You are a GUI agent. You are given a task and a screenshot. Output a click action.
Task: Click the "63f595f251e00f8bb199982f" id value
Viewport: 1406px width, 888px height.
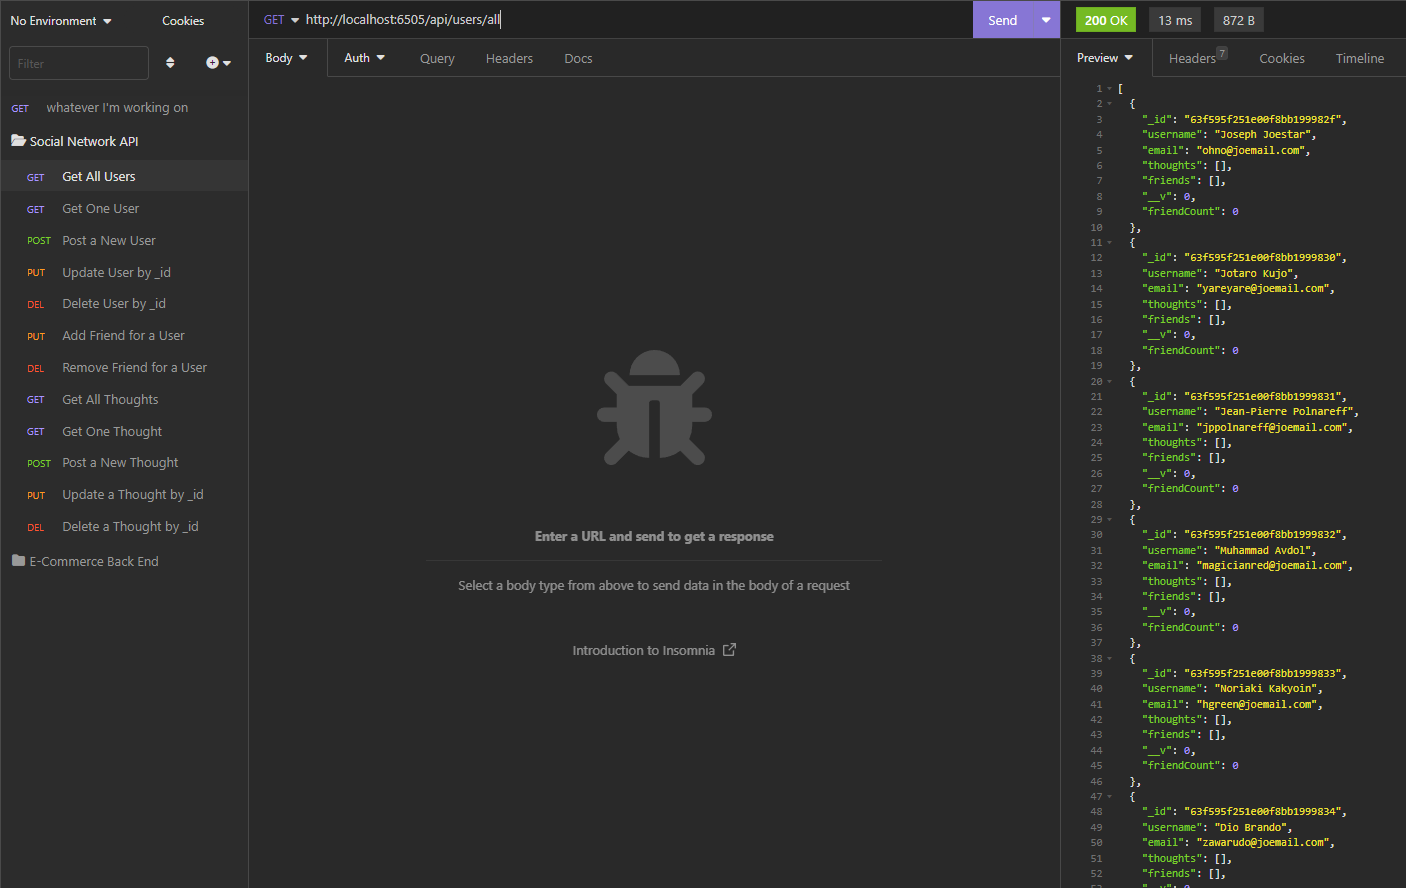coord(1263,120)
